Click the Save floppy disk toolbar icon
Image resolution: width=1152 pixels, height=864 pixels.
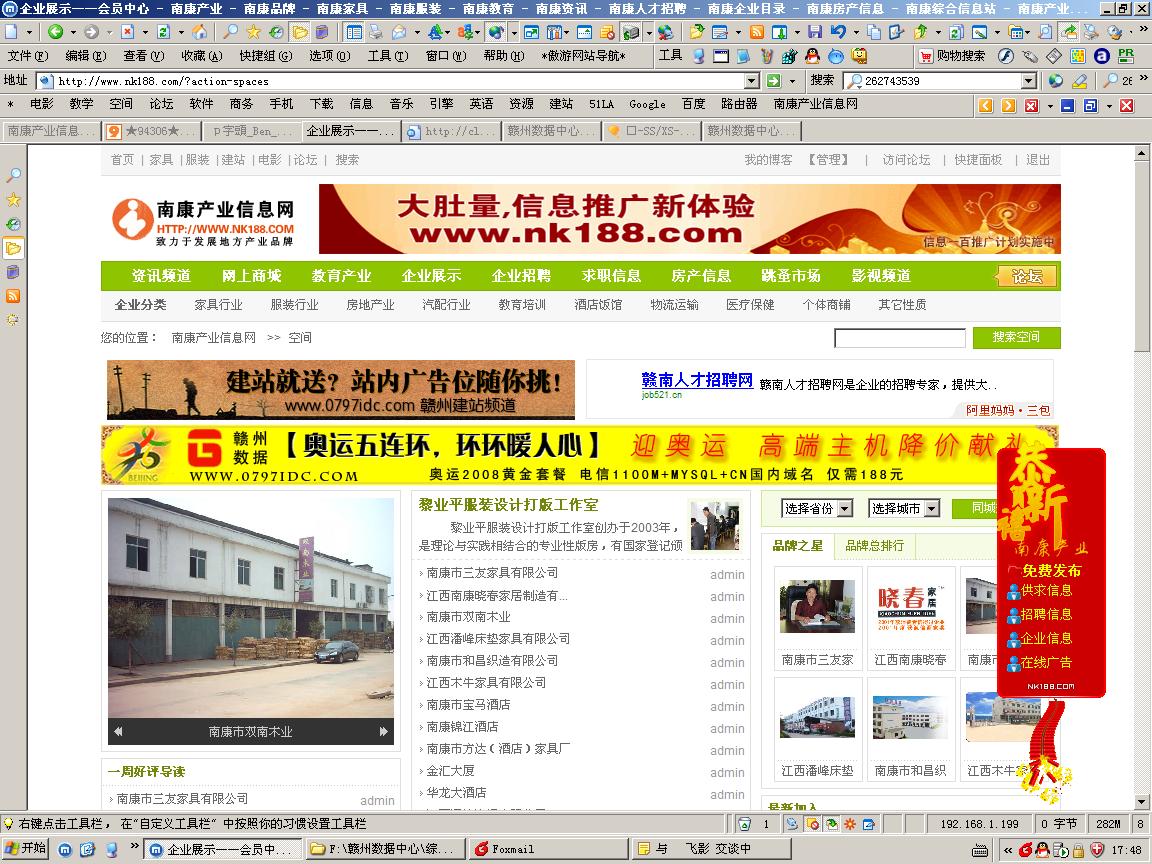click(x=815, y=32)
